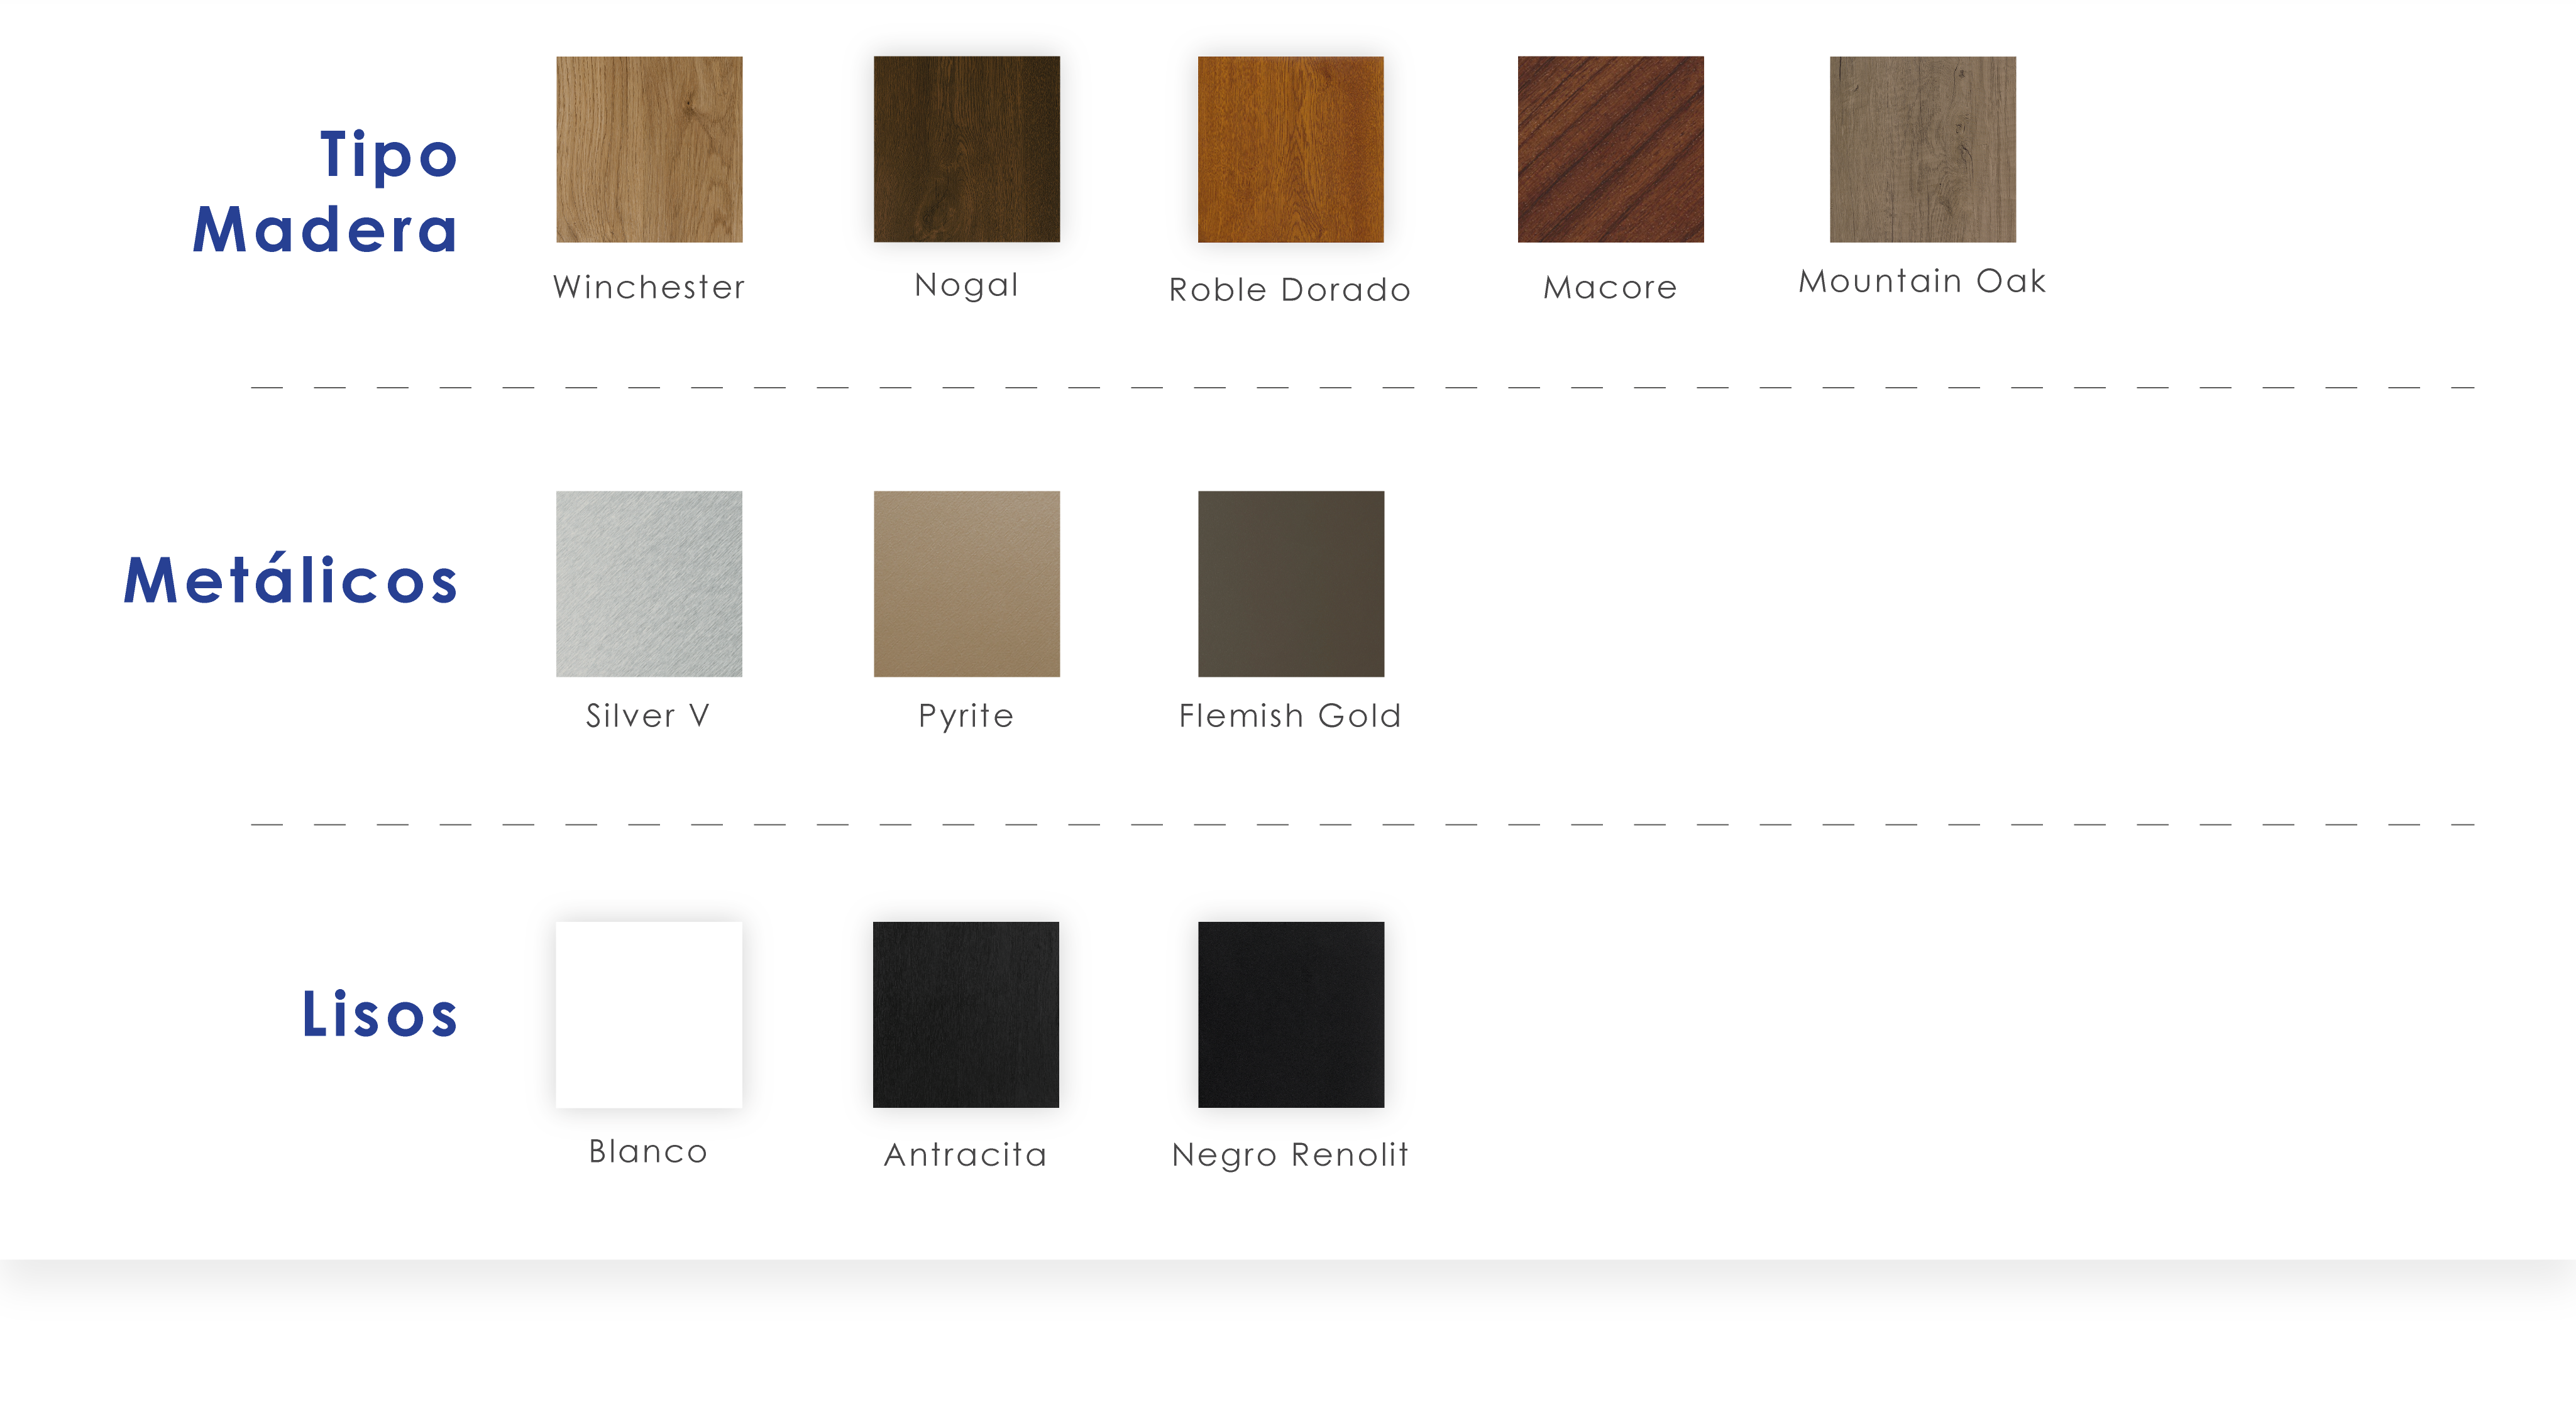This screenshot has height=1412, width=2576.
Task: Click the Macore wood finish swatch
Action: pyautogui.click(x=1610, y=149)
